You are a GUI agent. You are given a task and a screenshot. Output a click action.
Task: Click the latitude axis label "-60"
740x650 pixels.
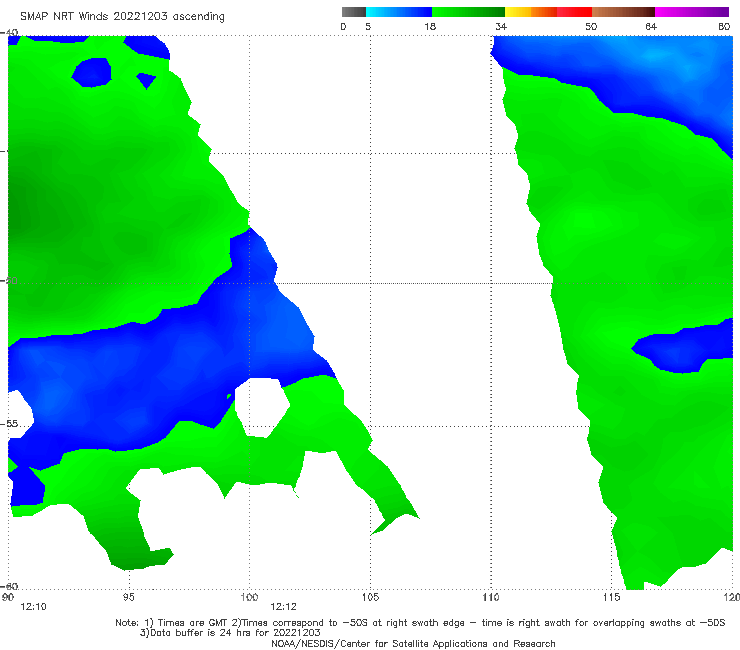tap(9, 586)
